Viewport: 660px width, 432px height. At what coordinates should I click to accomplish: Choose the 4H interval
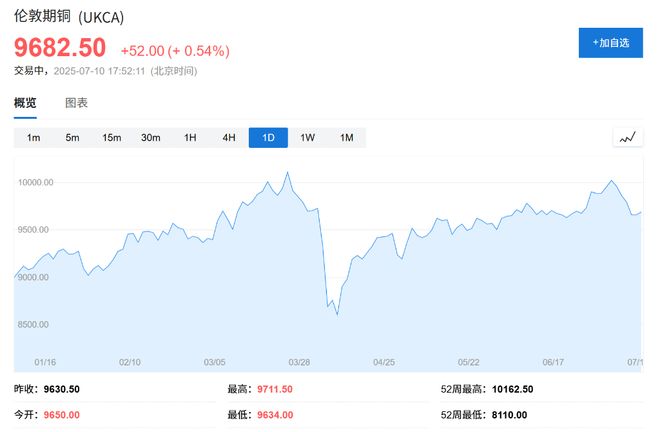[x=229, y=137]
